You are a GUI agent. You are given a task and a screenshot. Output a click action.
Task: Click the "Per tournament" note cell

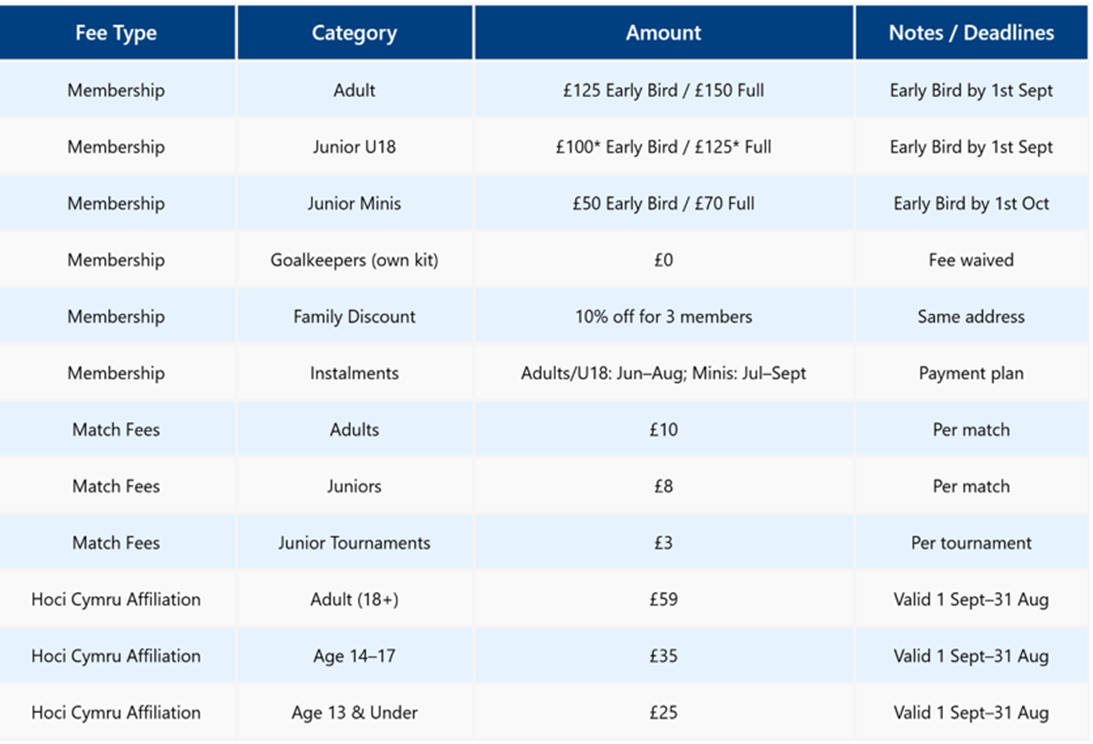coord(971,543)
